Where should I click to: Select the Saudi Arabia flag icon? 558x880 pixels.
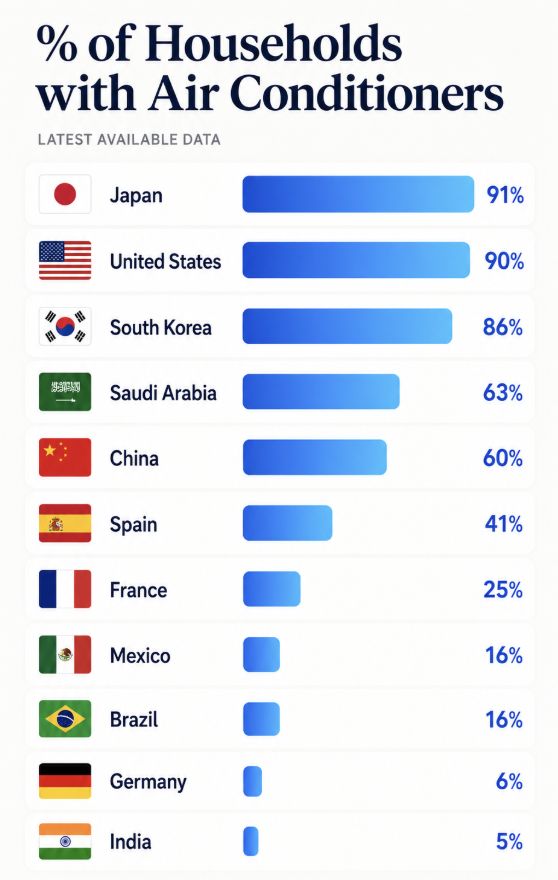65,392
